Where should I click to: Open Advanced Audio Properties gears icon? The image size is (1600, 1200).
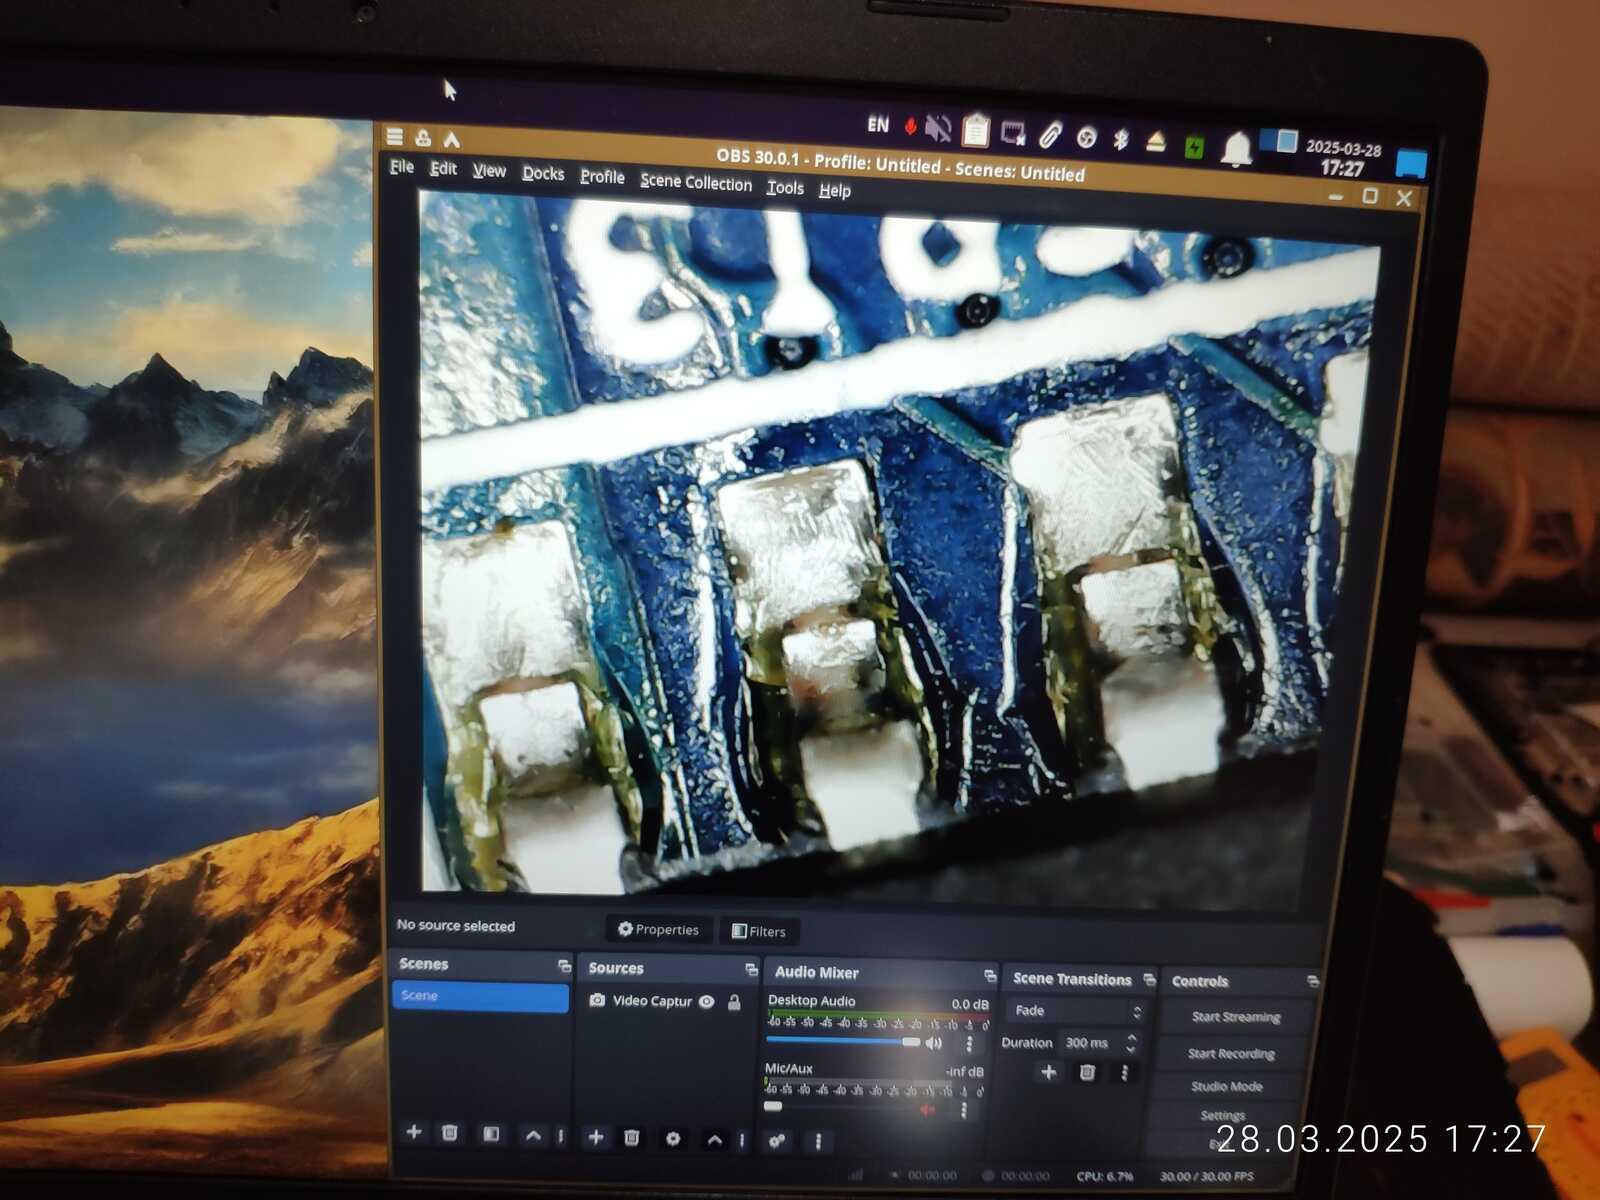[x=777, y=1140]
